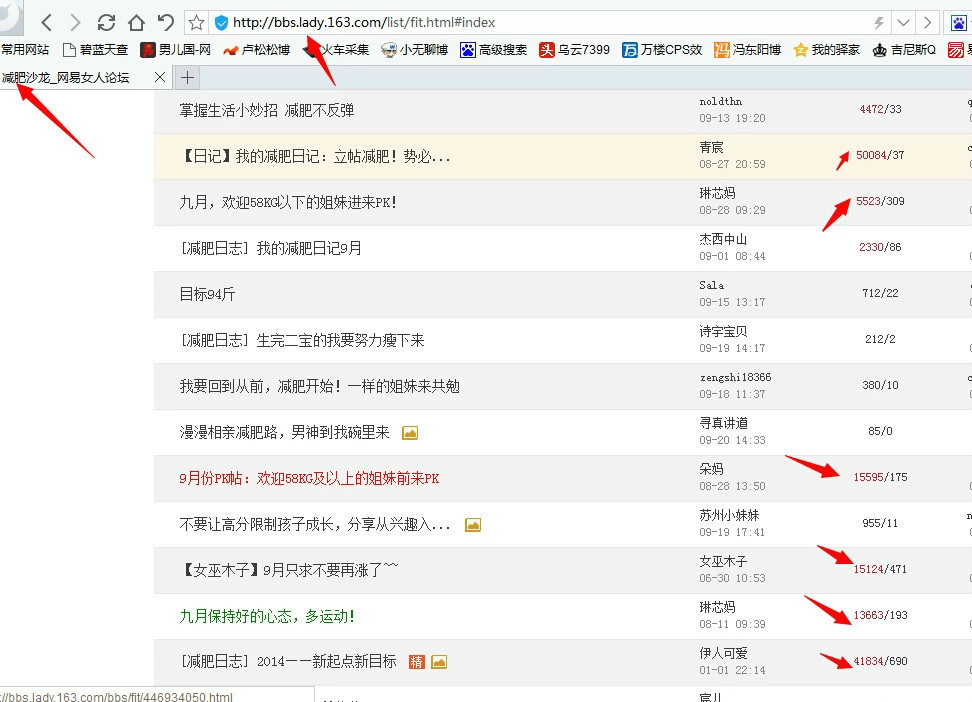
Task: Reload the page with refresh icon
Action: pos(106,22)
